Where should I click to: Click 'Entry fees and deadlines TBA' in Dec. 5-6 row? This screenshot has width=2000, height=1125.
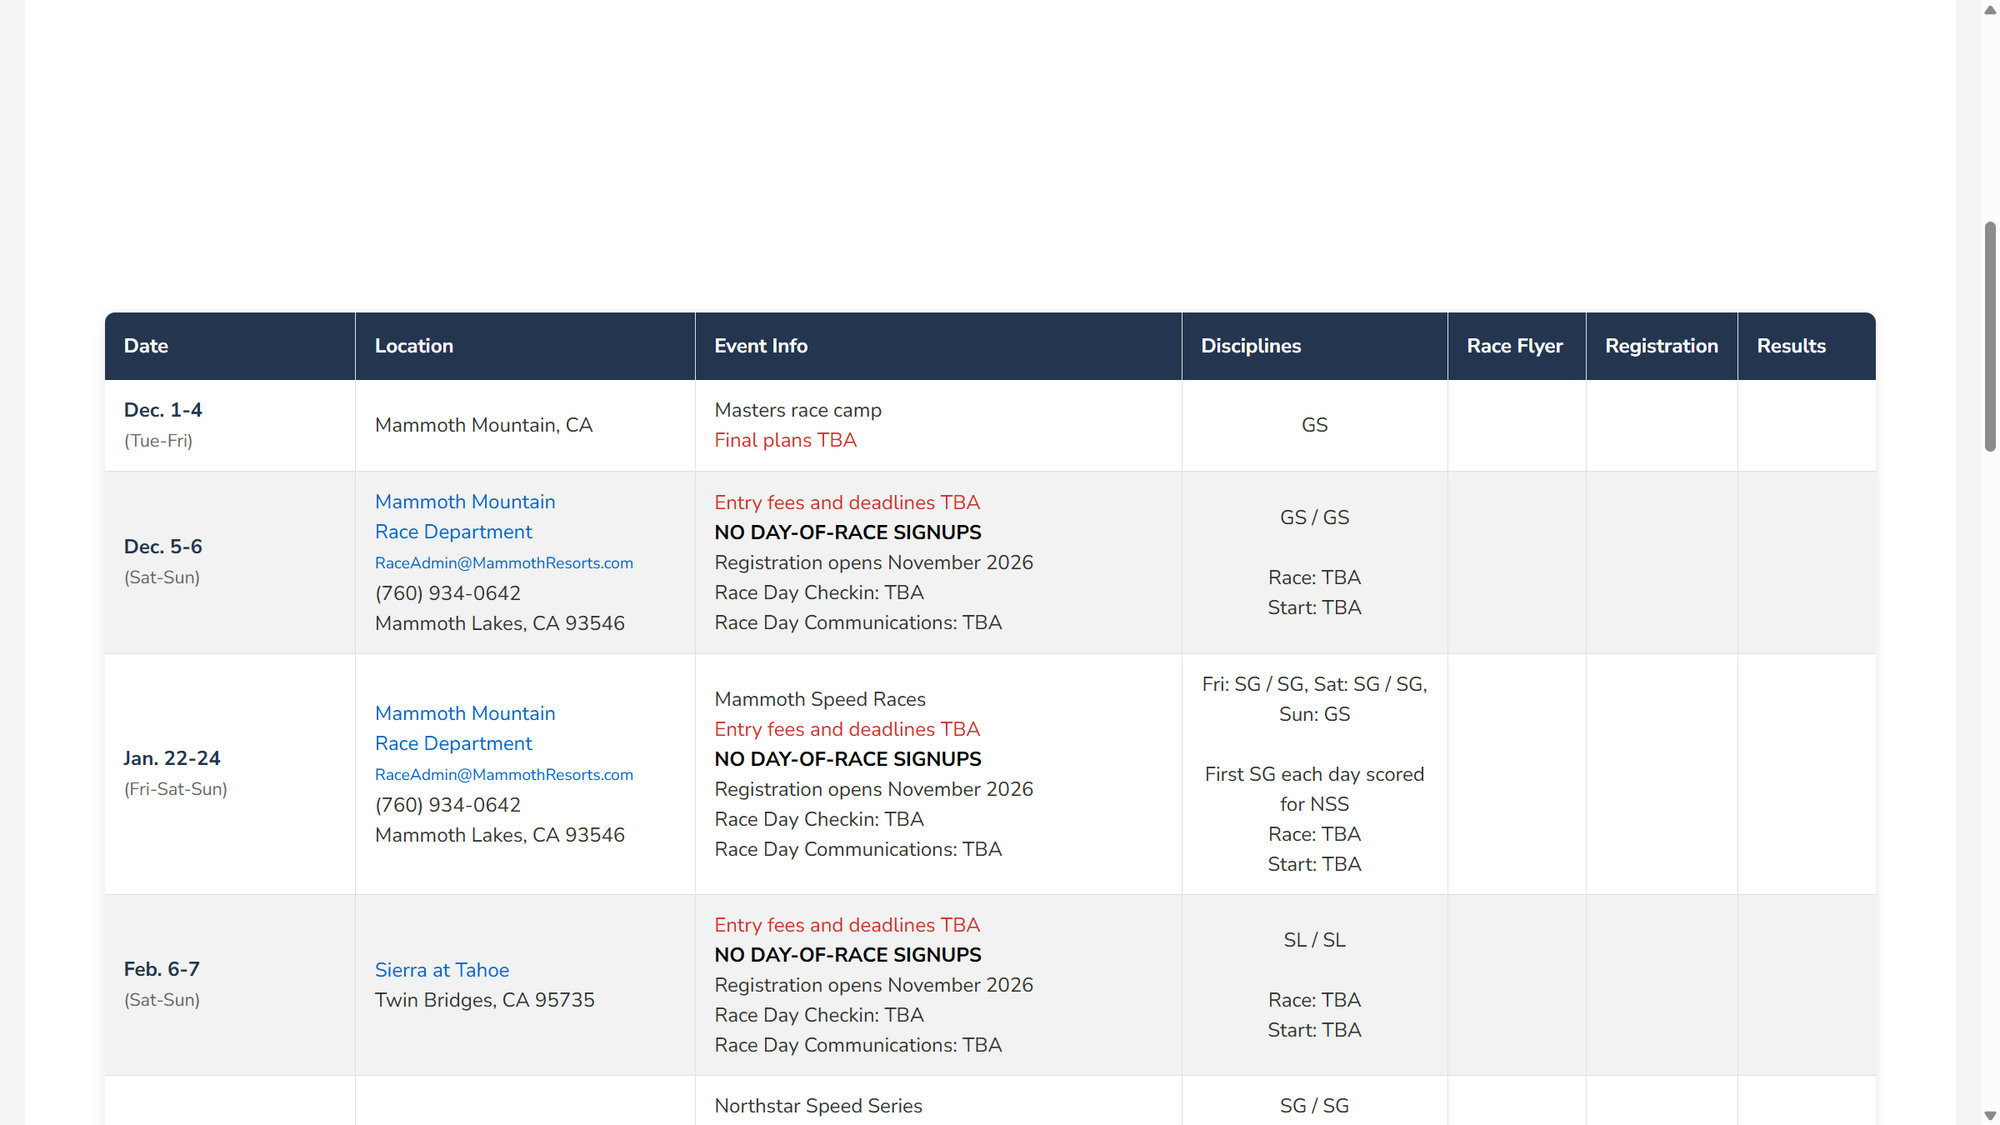[847, 502]
